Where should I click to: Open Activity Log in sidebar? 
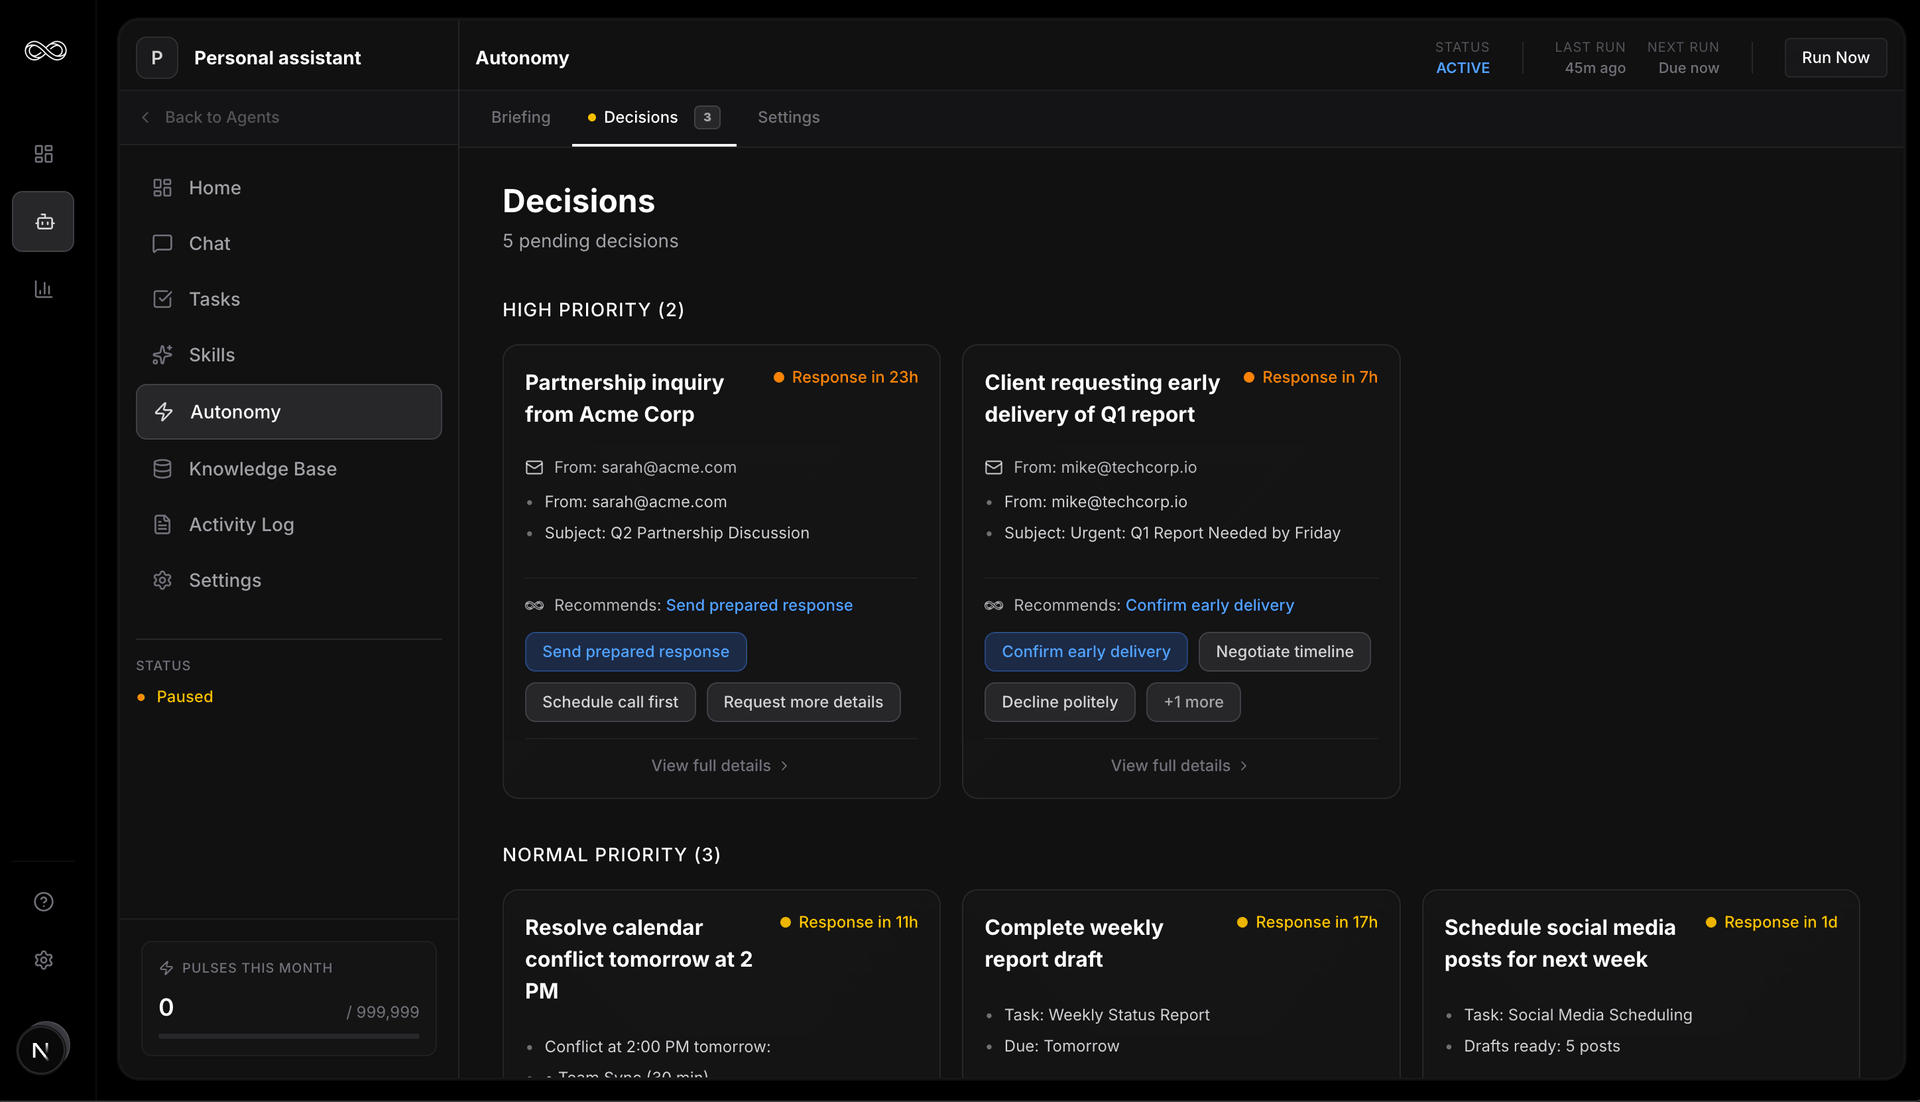point(241,525)
